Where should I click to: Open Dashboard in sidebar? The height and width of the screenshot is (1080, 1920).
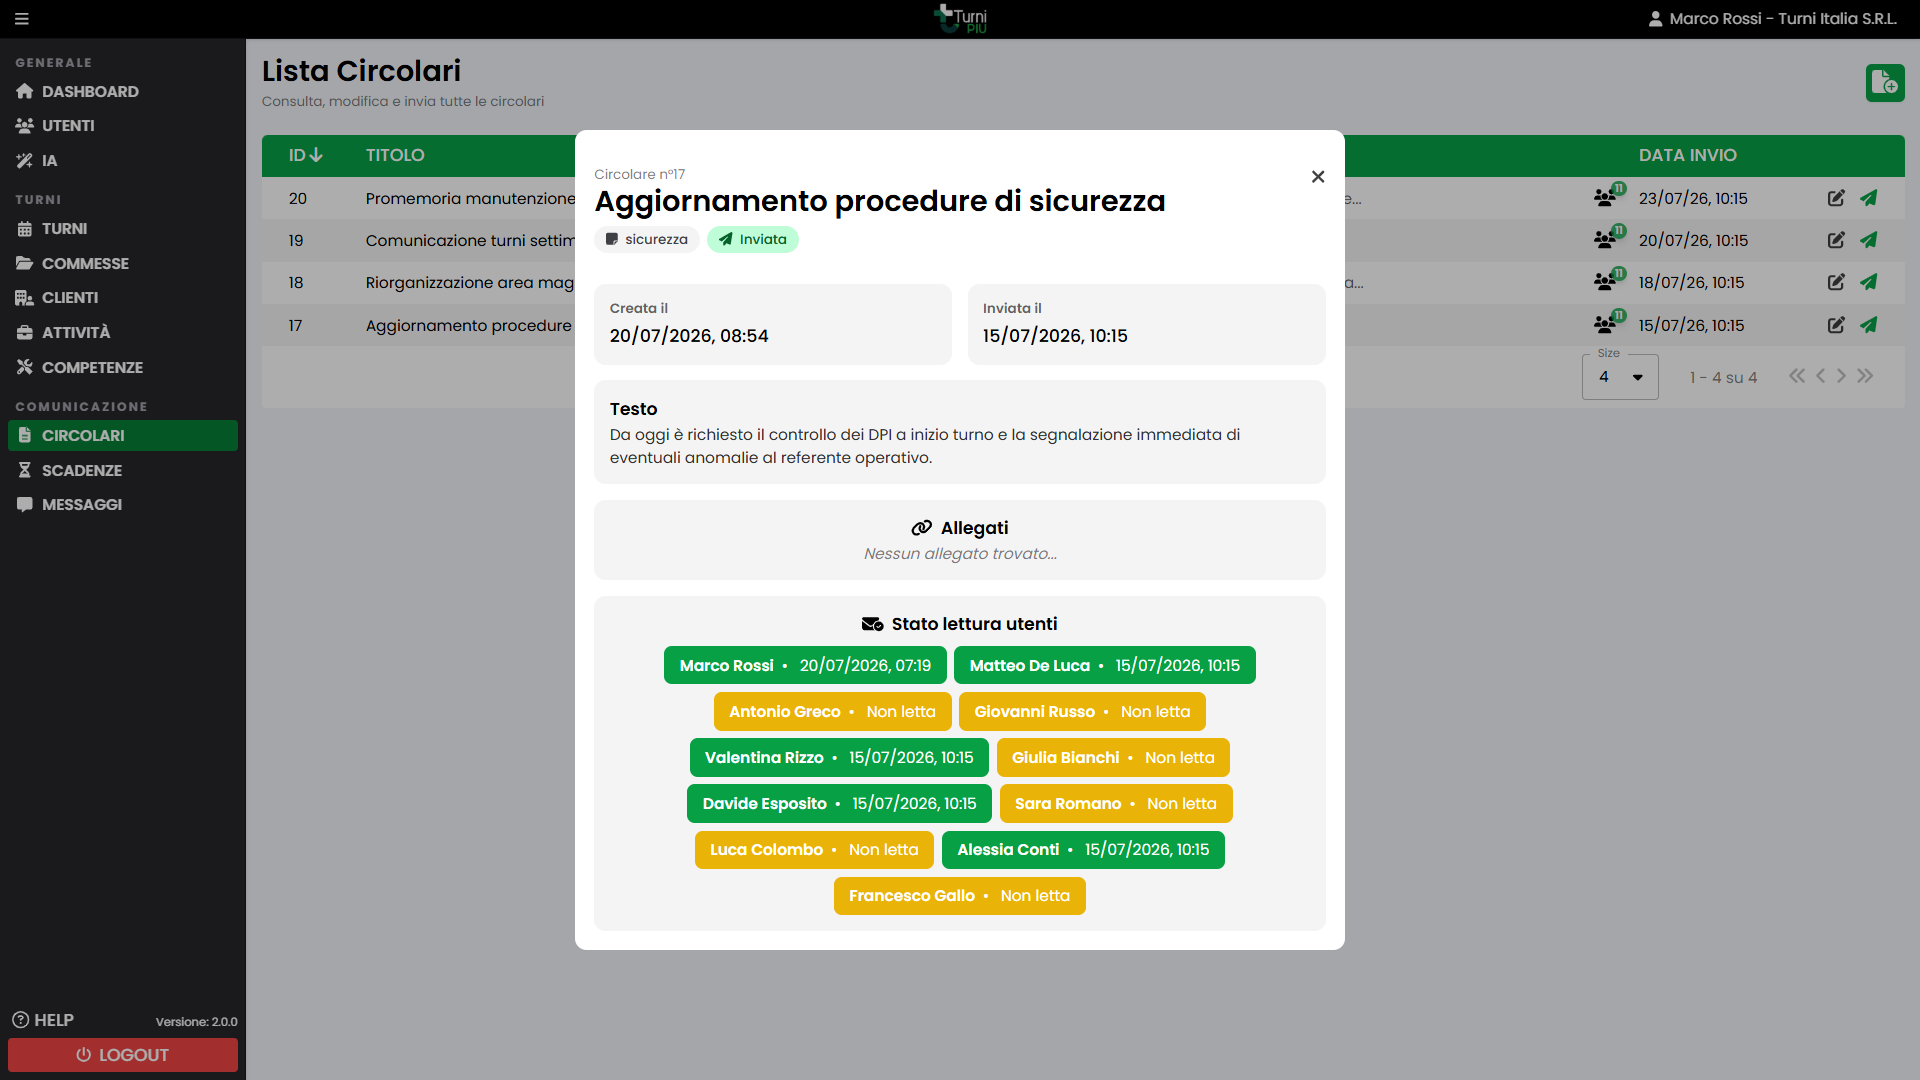[123, 91]
